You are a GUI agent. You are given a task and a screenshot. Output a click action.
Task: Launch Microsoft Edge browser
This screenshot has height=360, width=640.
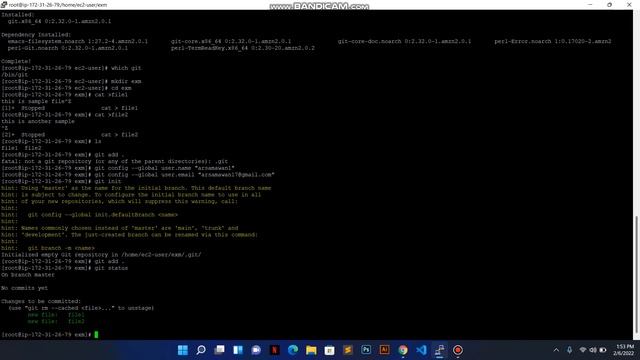tap(293, 350)
